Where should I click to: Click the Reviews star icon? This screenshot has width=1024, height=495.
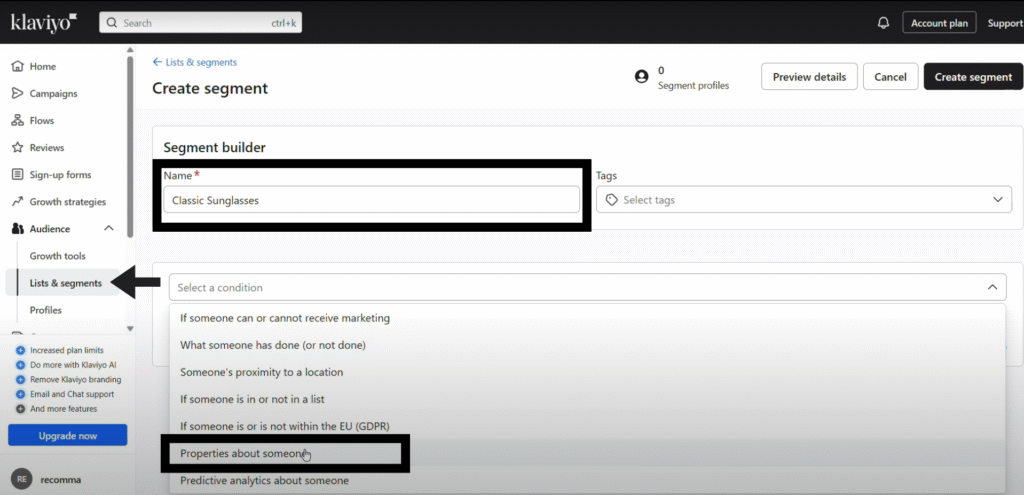point(17,148)
